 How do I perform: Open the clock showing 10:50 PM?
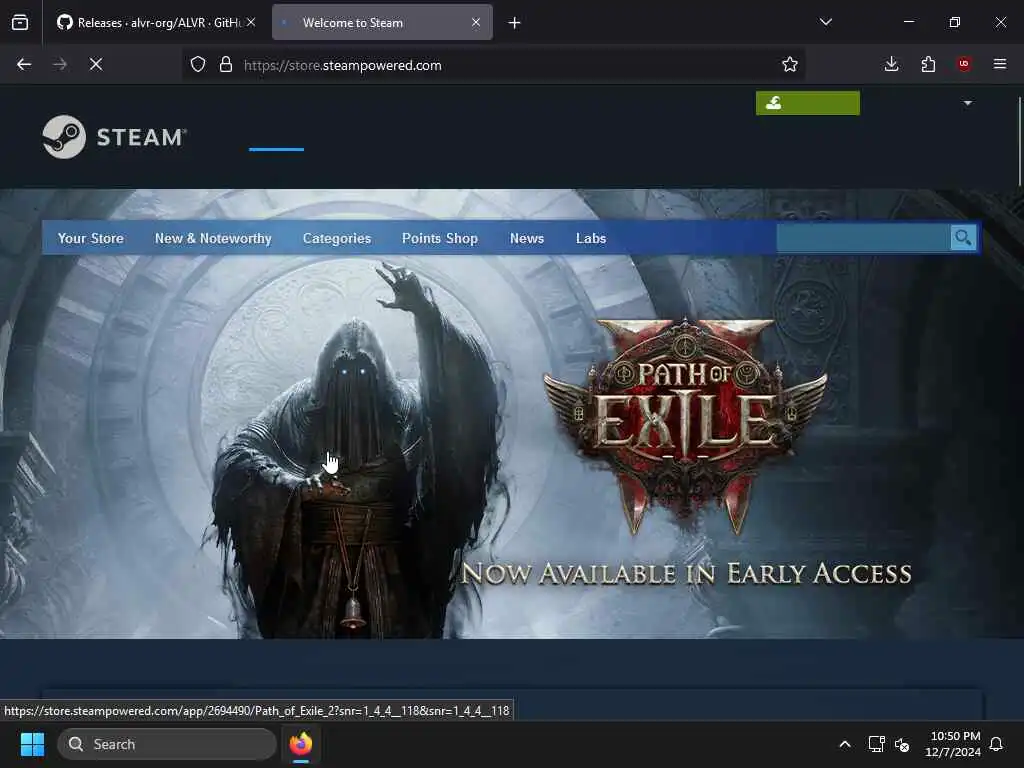(x=953, y=744)
